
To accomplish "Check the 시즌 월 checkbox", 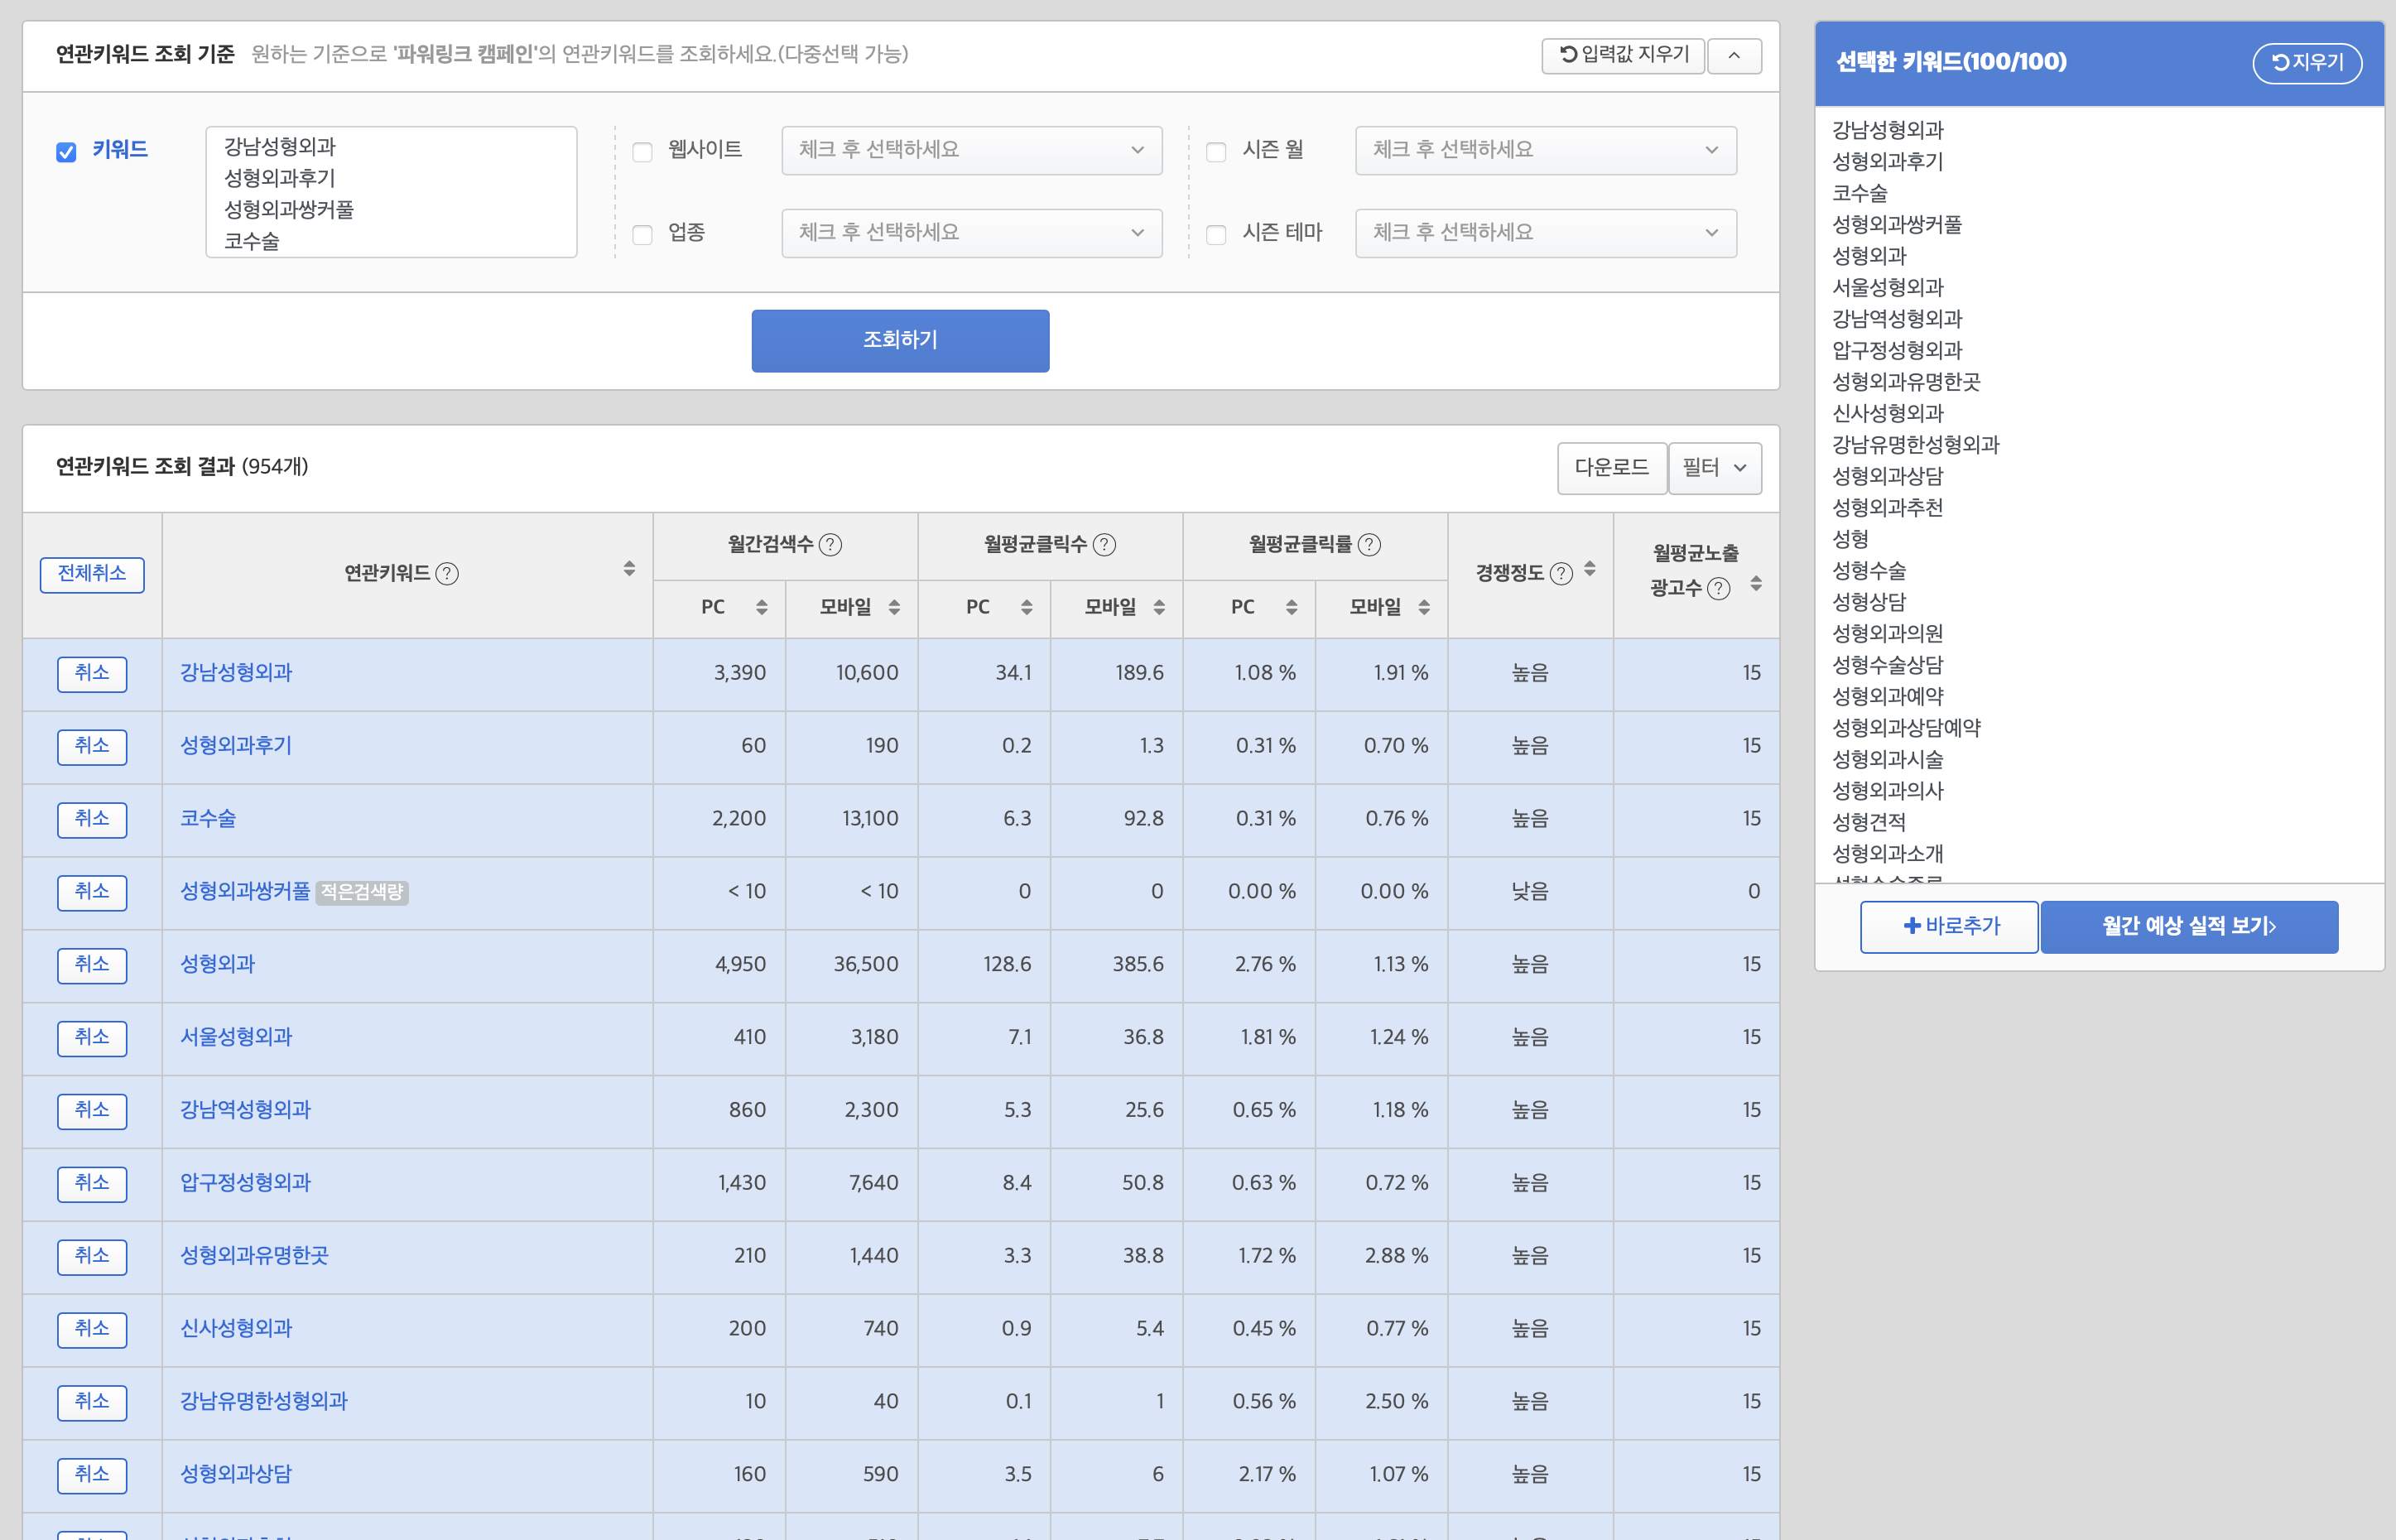I will tap(1216, 152).
